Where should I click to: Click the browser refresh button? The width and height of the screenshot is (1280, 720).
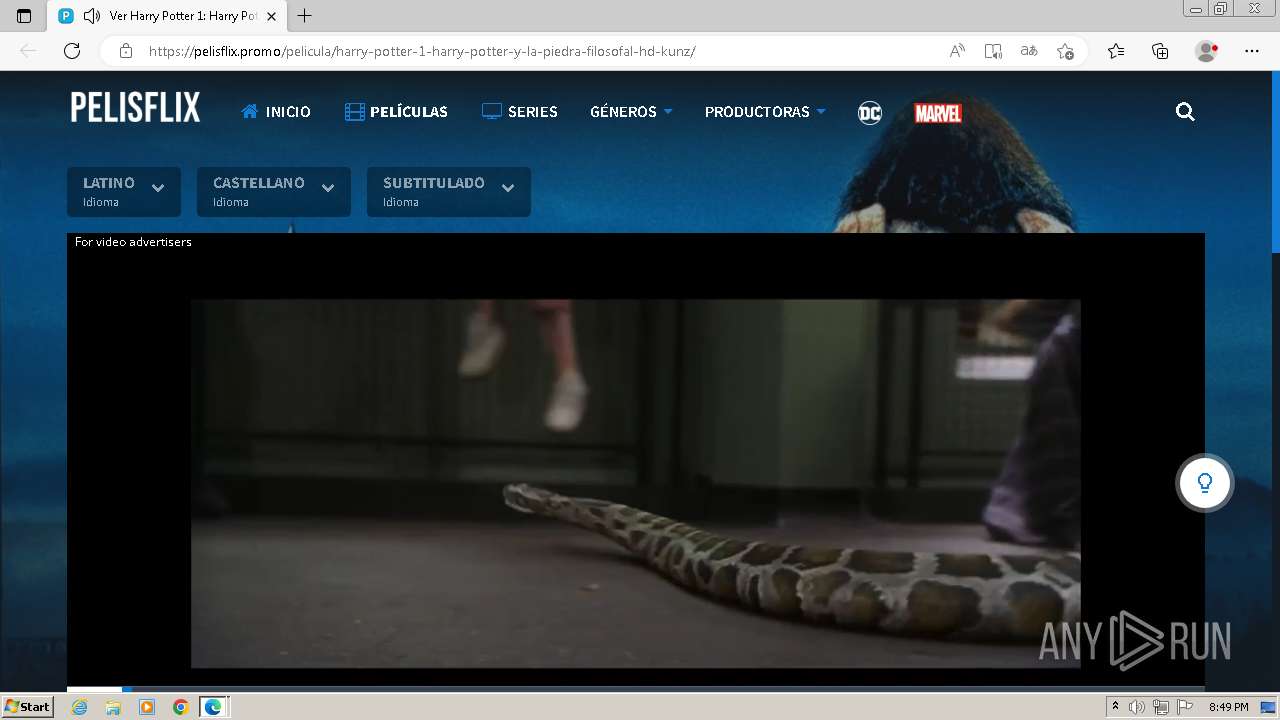click(72, 51)
